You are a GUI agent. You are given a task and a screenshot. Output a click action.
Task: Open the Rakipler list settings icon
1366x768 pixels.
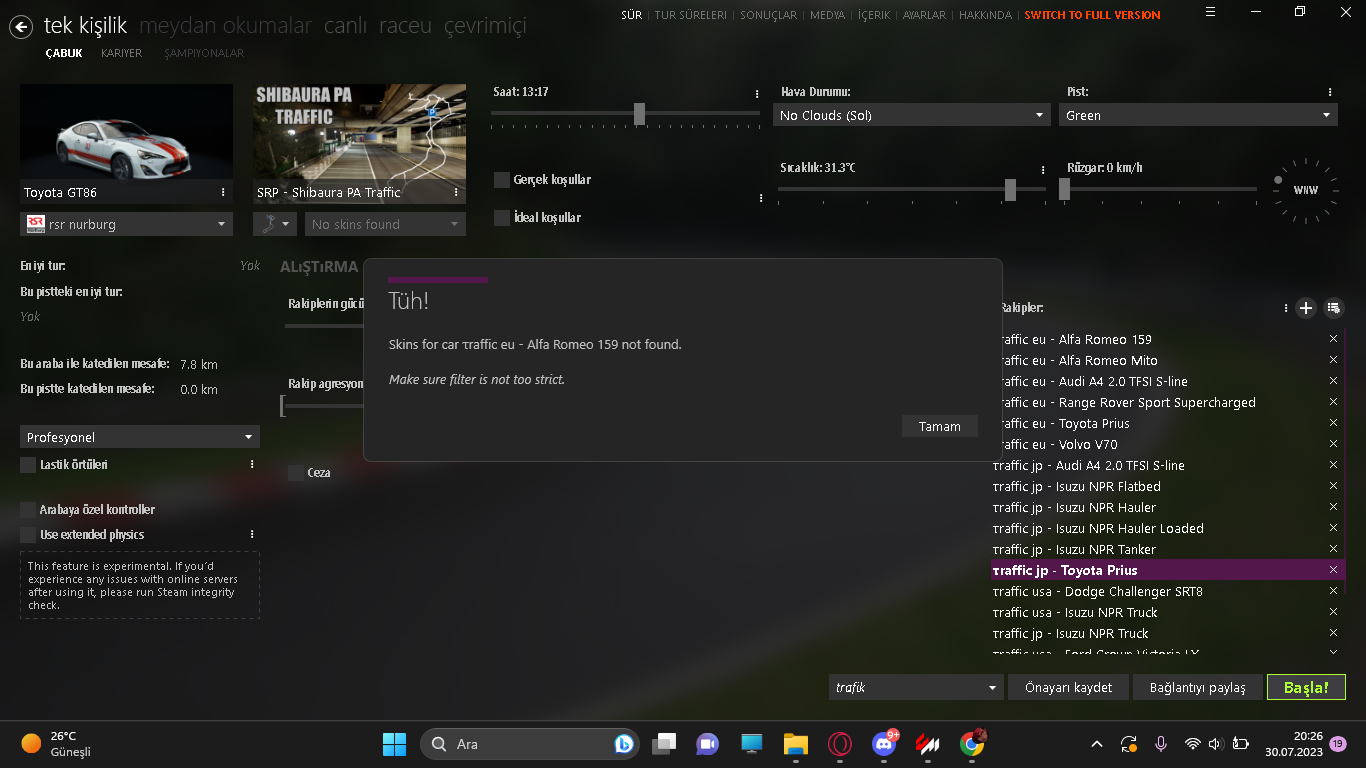pos(1333,308)
